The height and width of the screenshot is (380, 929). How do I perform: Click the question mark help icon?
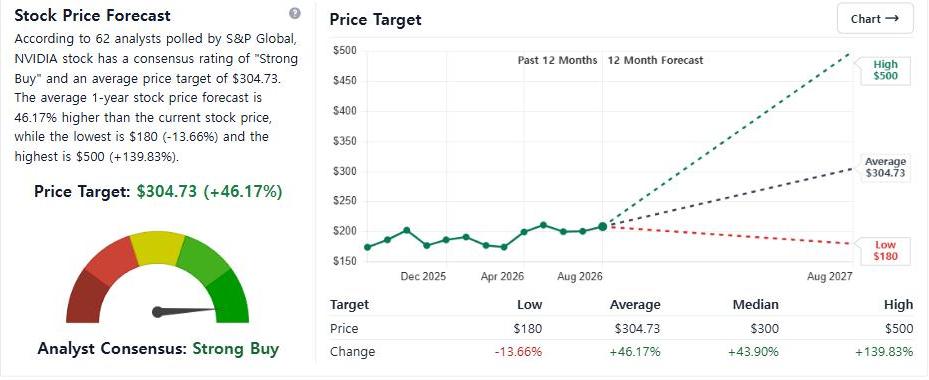coord(294,14)
